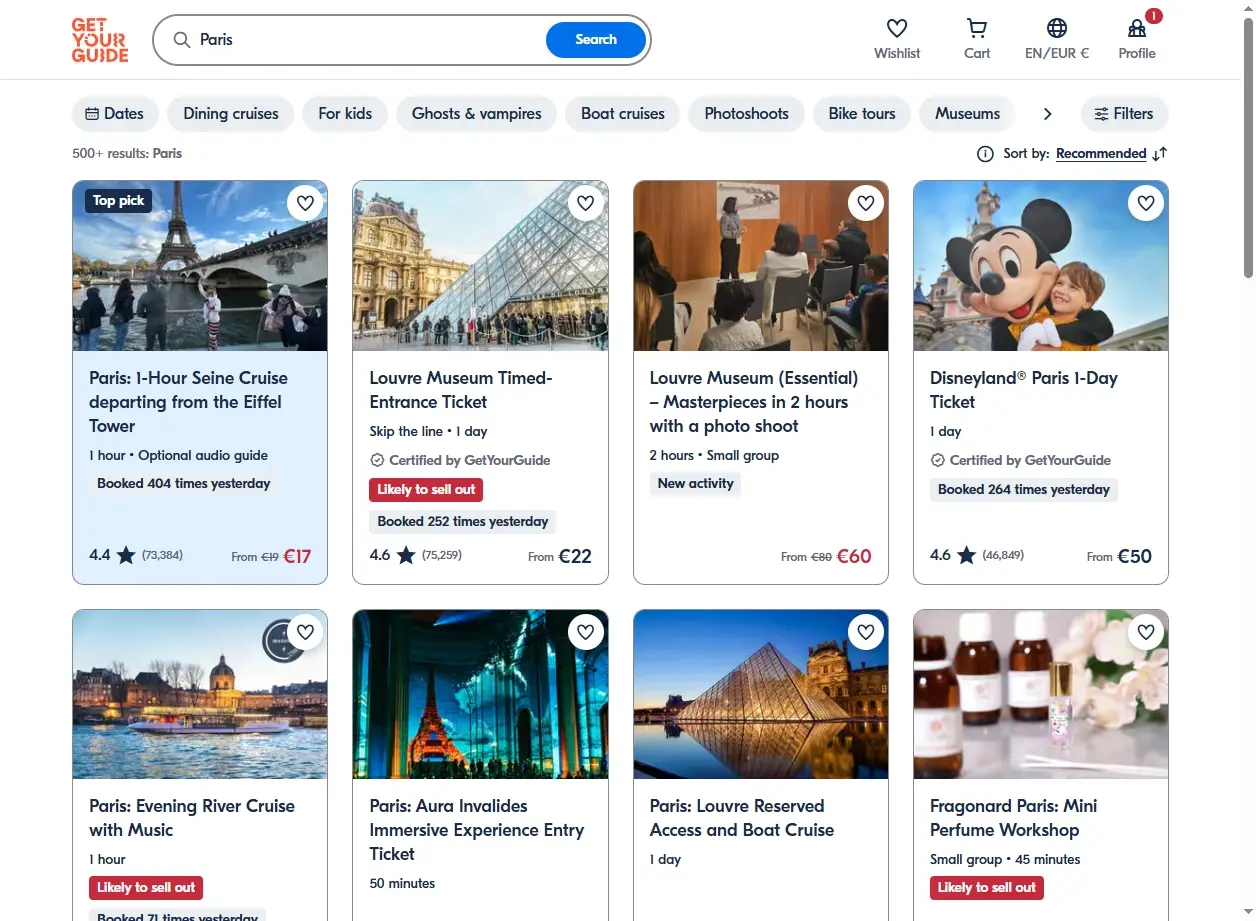Screen dimensions: 1256x921
Task: Click Booked 264 times yesterday label
Action: (1024, 490)
